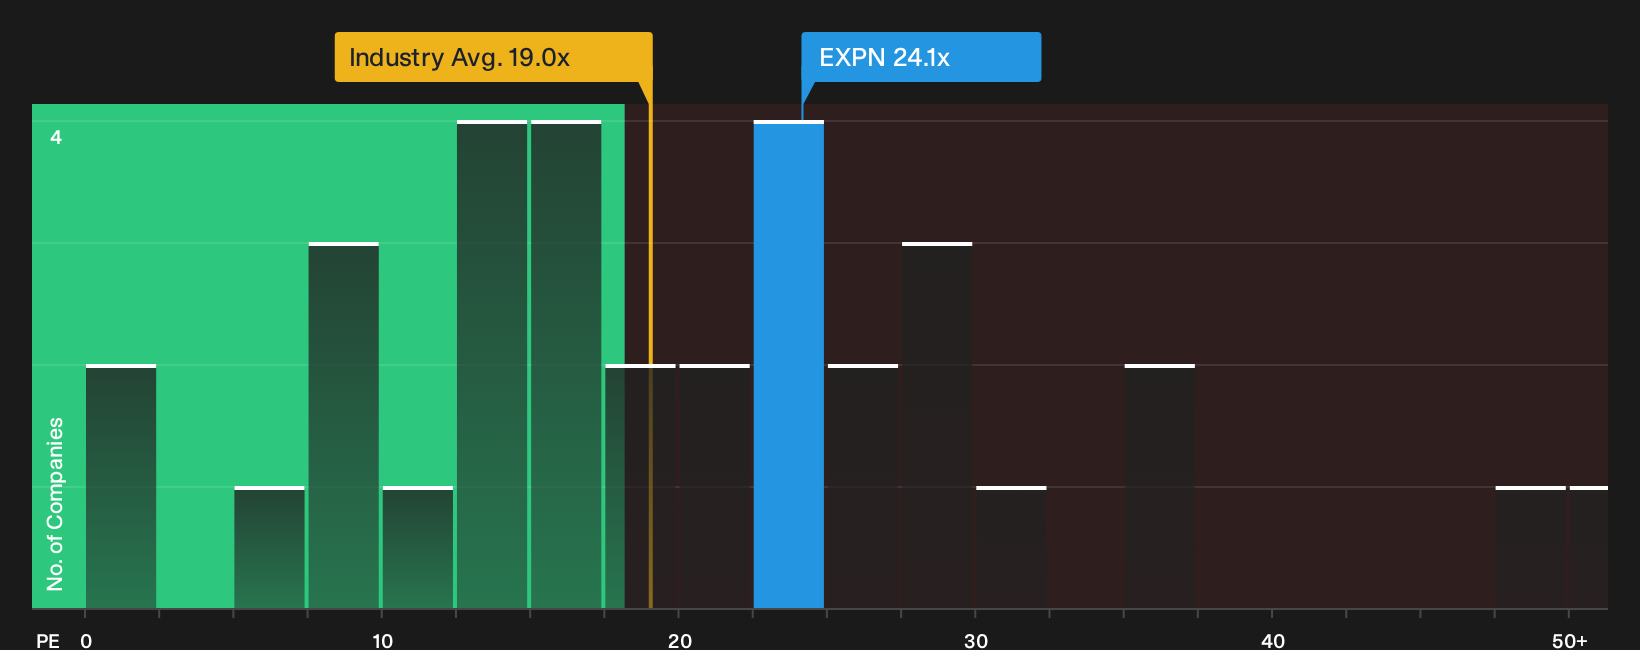Select the short bar between PE 5 and 7.5
The width and height of the screenshot is (1640, 650).
pyautogui.click(x=269, y=548)
